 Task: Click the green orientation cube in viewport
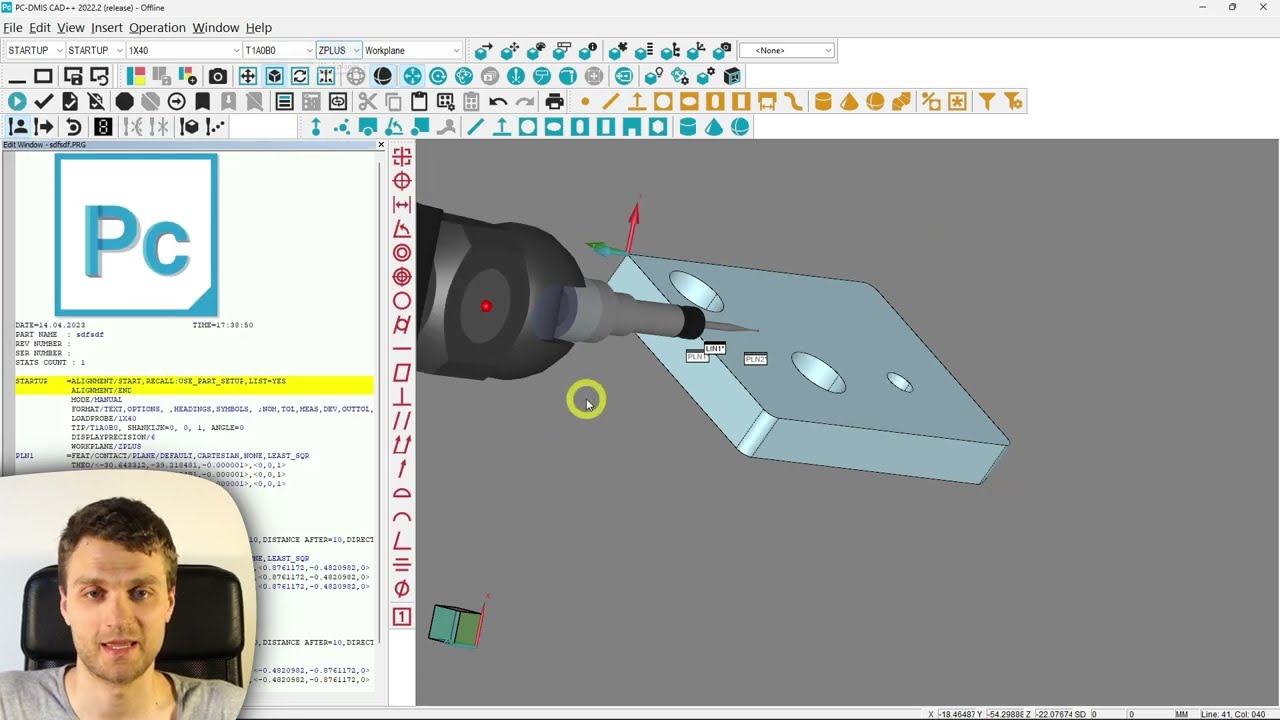click(455, 626)
